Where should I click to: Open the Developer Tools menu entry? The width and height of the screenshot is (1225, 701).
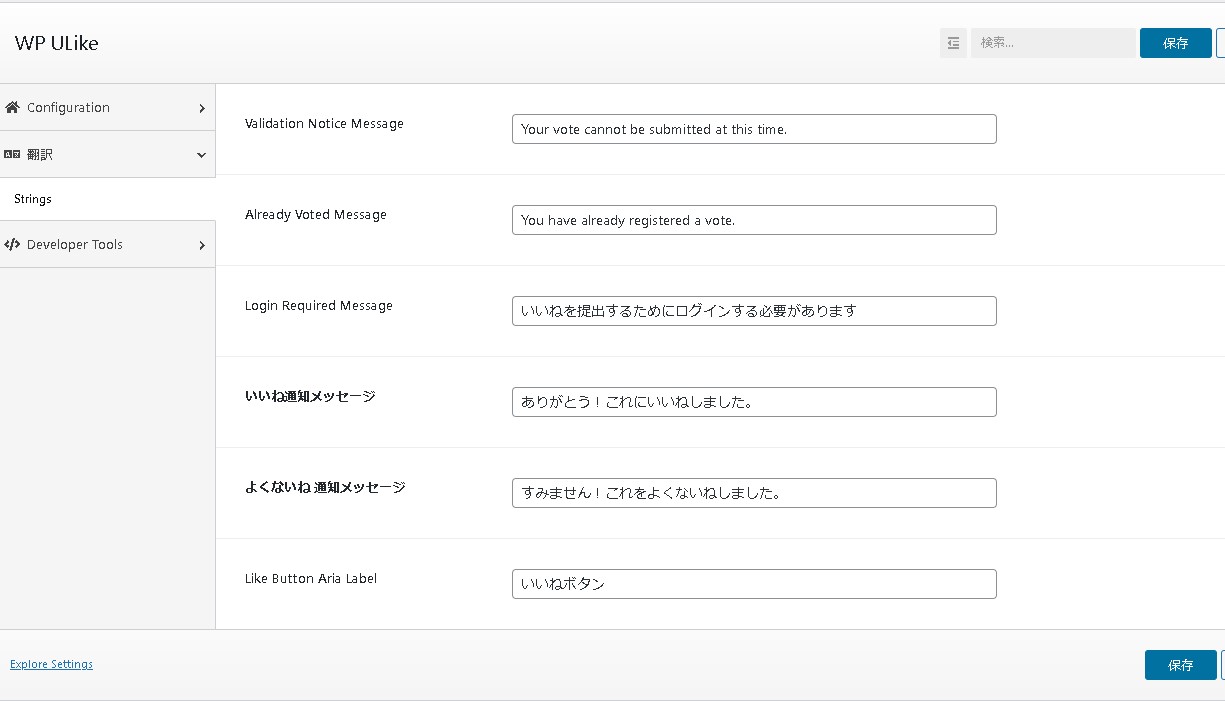click(75, 244)
